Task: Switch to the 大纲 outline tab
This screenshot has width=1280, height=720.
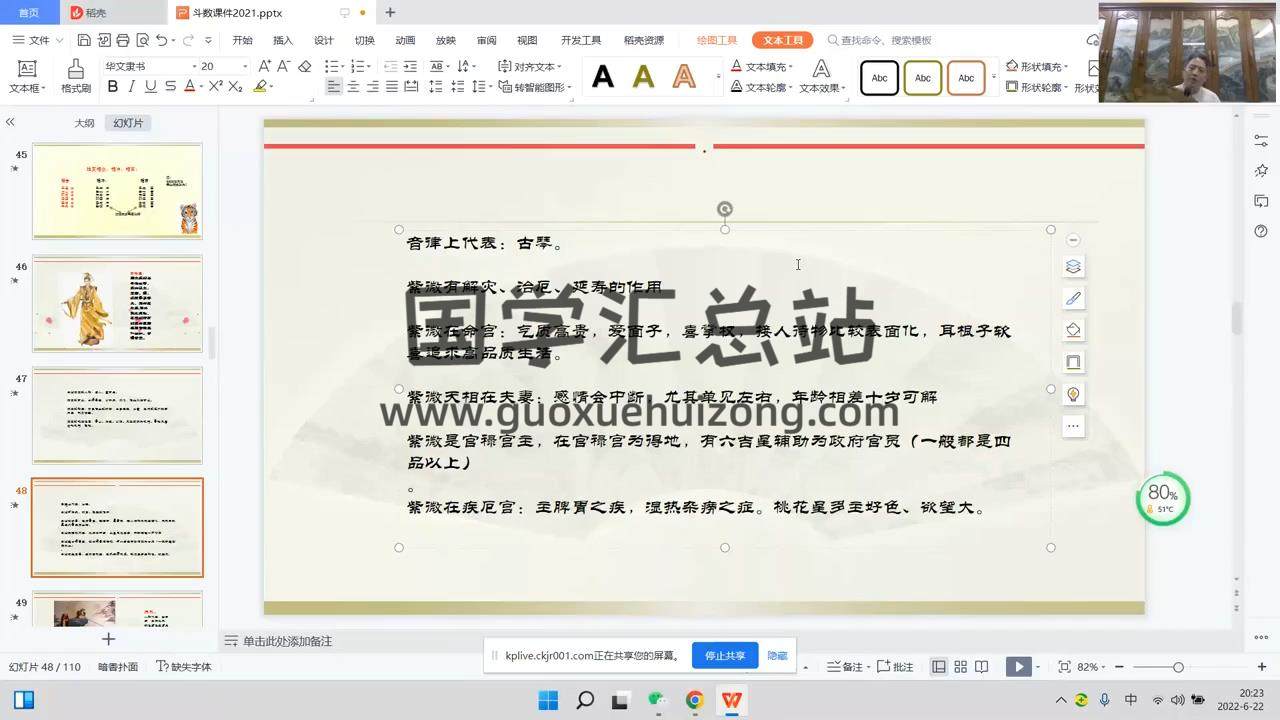Action: [x=84, y=123]
